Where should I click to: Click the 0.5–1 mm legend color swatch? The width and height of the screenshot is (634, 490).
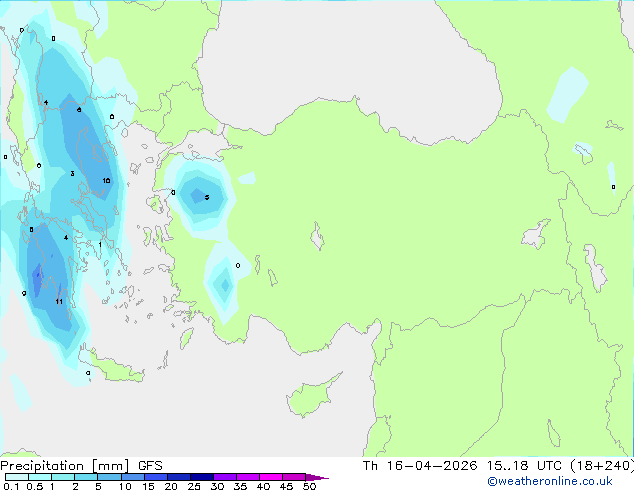click(40, 477)
